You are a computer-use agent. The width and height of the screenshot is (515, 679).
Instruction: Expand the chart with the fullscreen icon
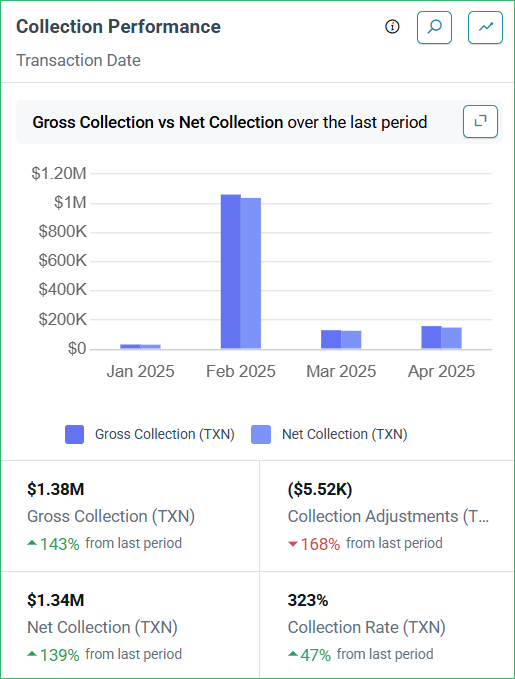(x=480, y=121)
